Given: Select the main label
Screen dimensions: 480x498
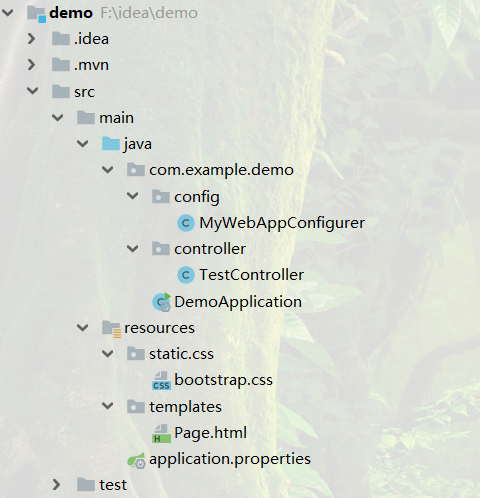Looking at the screenshot, I should pyautogui.click(x=116, y=118).
